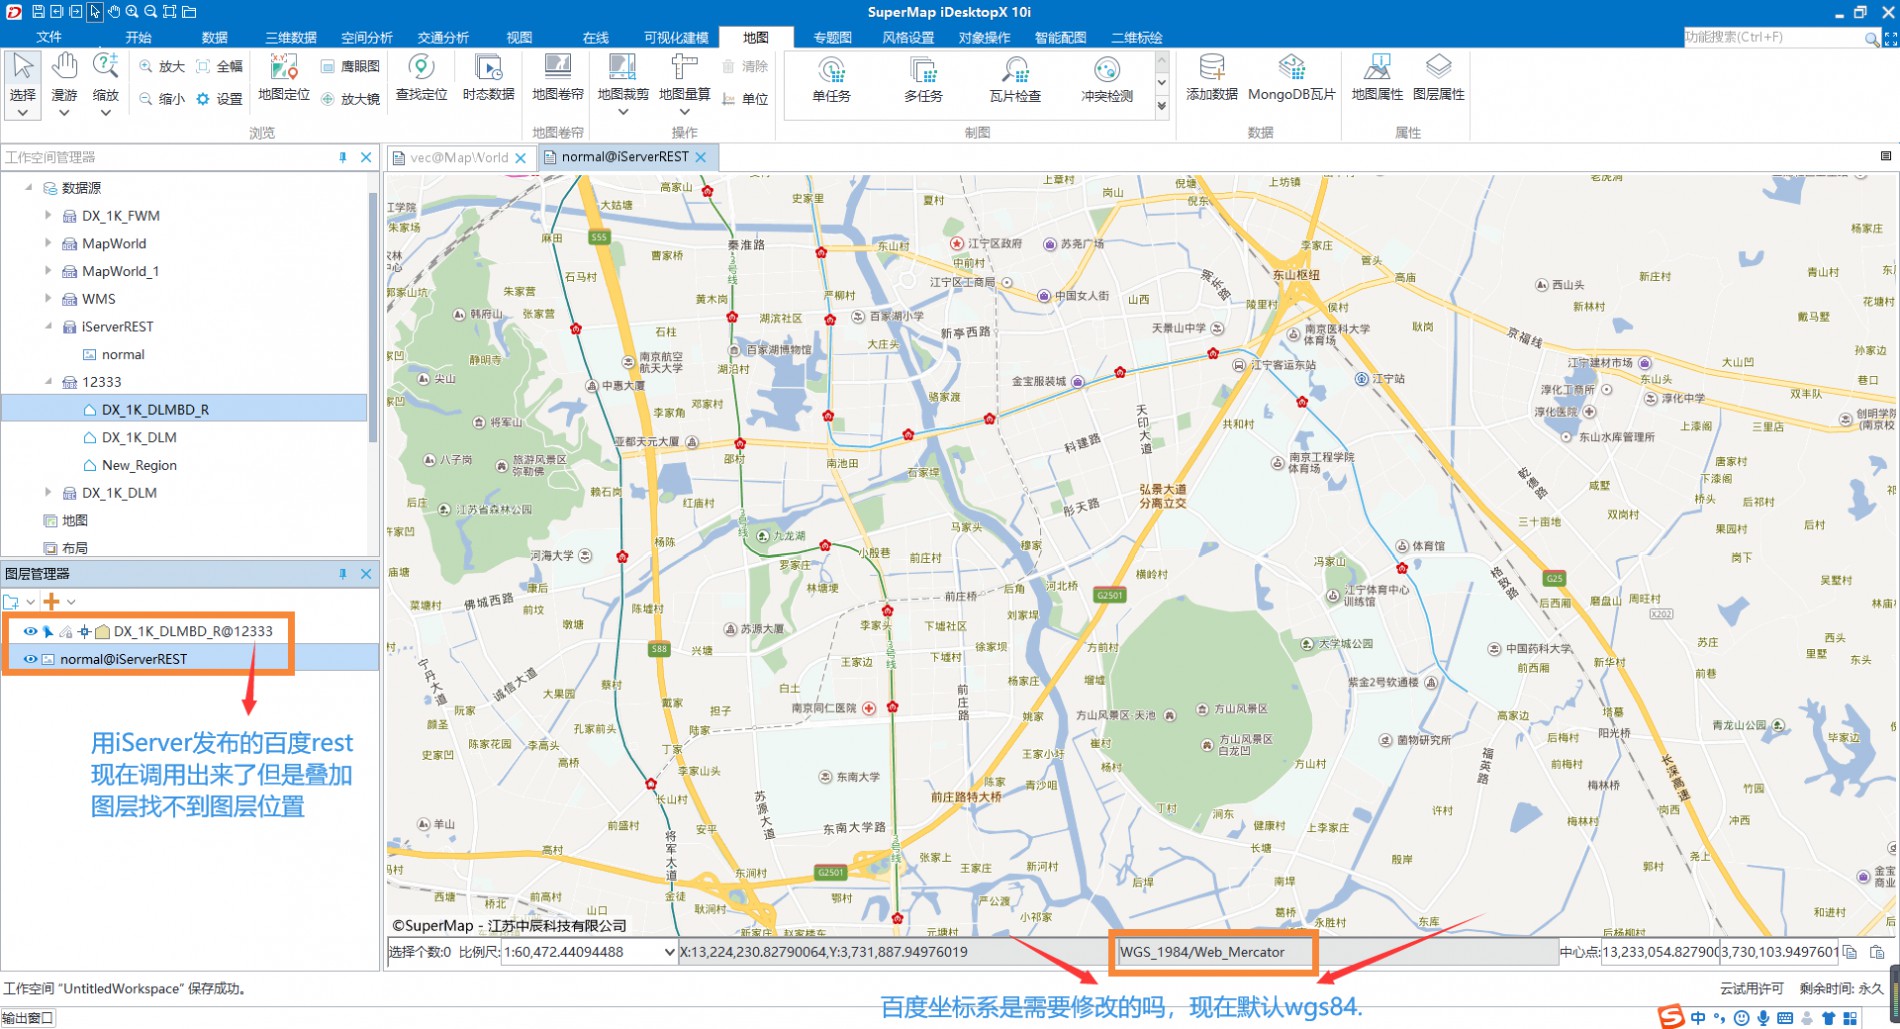
Task: Enable the 放大镜 magnifier
Action: (350, 99)
